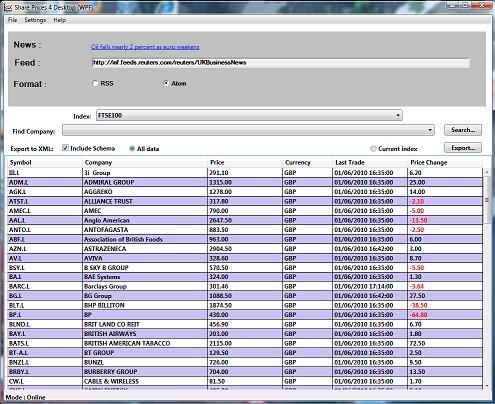Click the ASTRAZENECA company cell

click(x=145, y=249)
